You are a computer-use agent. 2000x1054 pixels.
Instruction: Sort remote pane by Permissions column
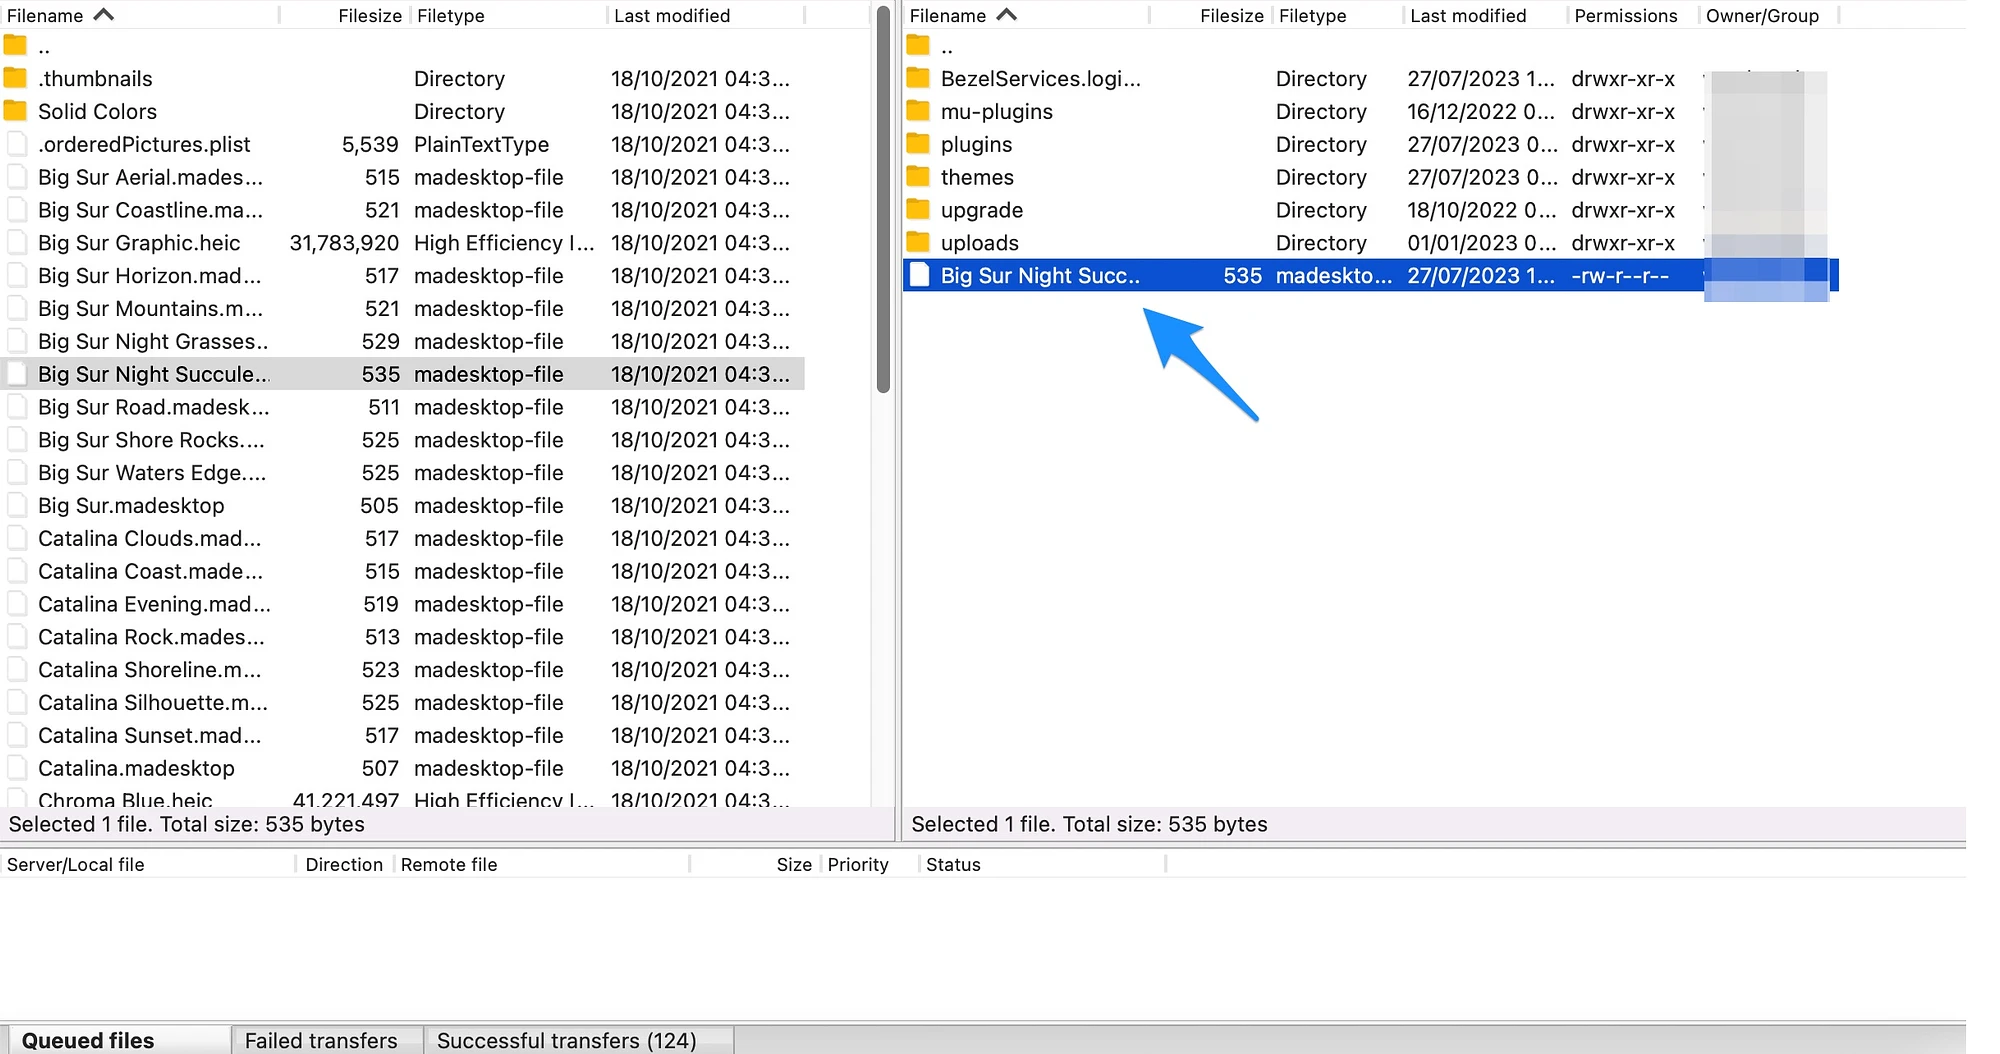[x=1632, y=15]
